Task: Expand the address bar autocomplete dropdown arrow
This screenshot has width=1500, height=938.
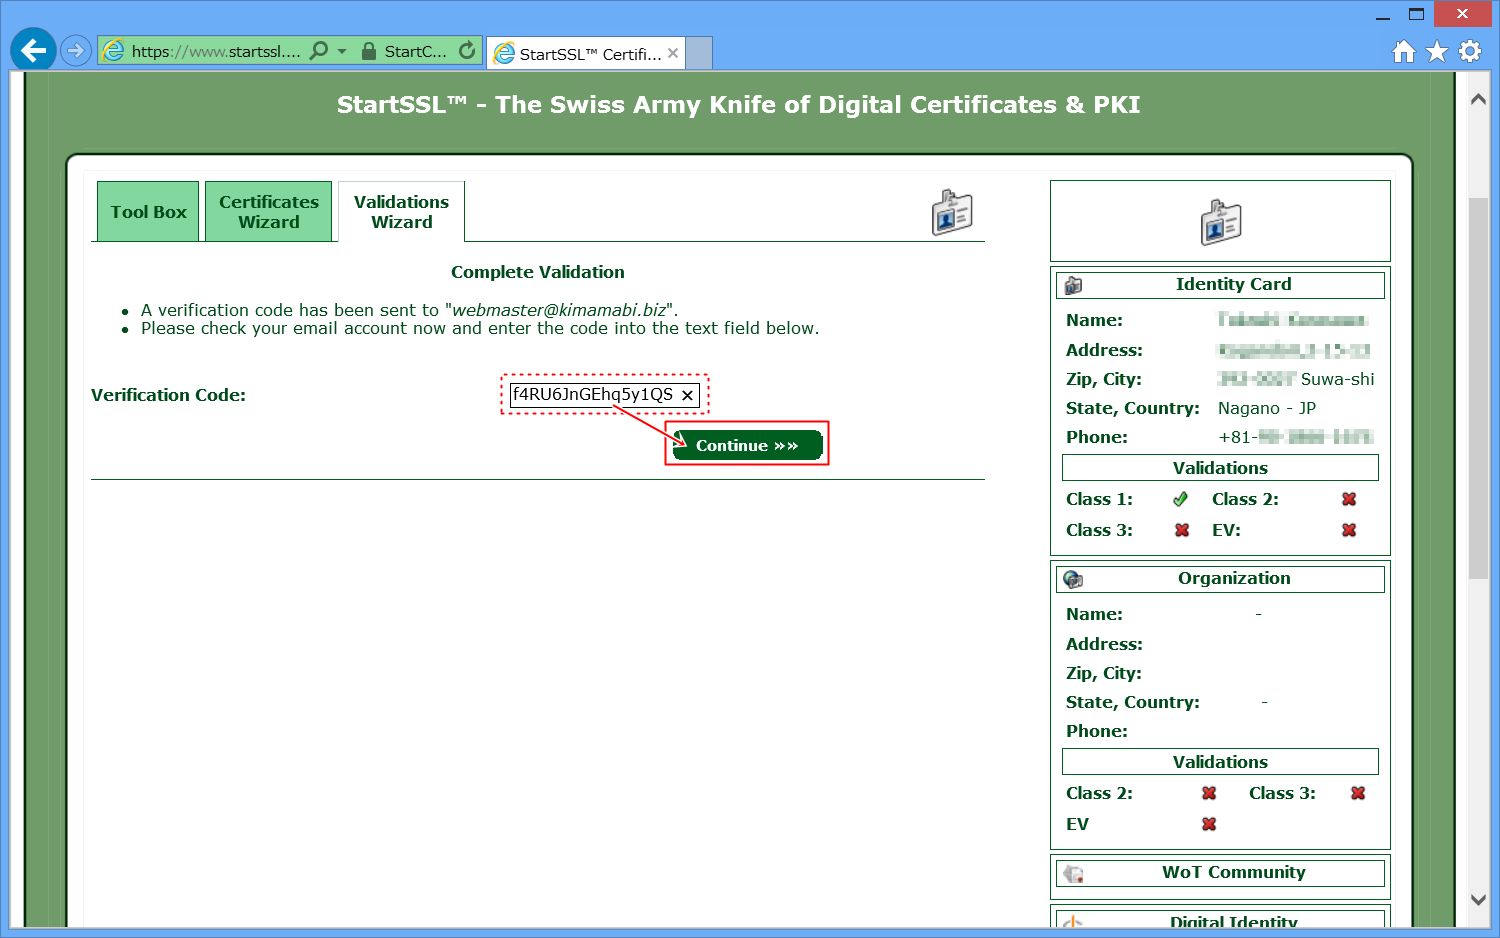Action: pos(342,50)
